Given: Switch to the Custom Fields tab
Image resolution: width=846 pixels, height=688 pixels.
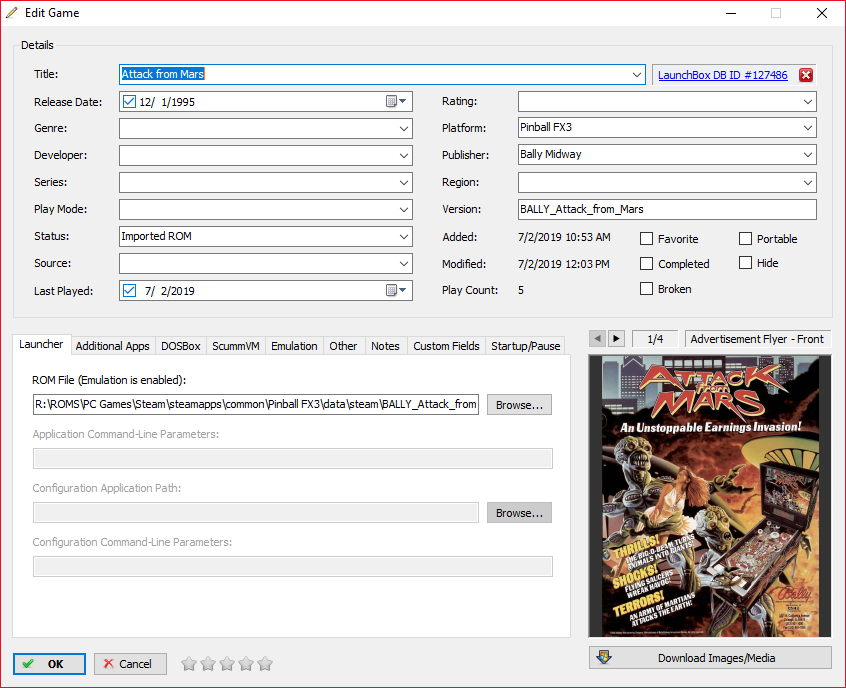Looking at the screenshot, I should point(446,346).
